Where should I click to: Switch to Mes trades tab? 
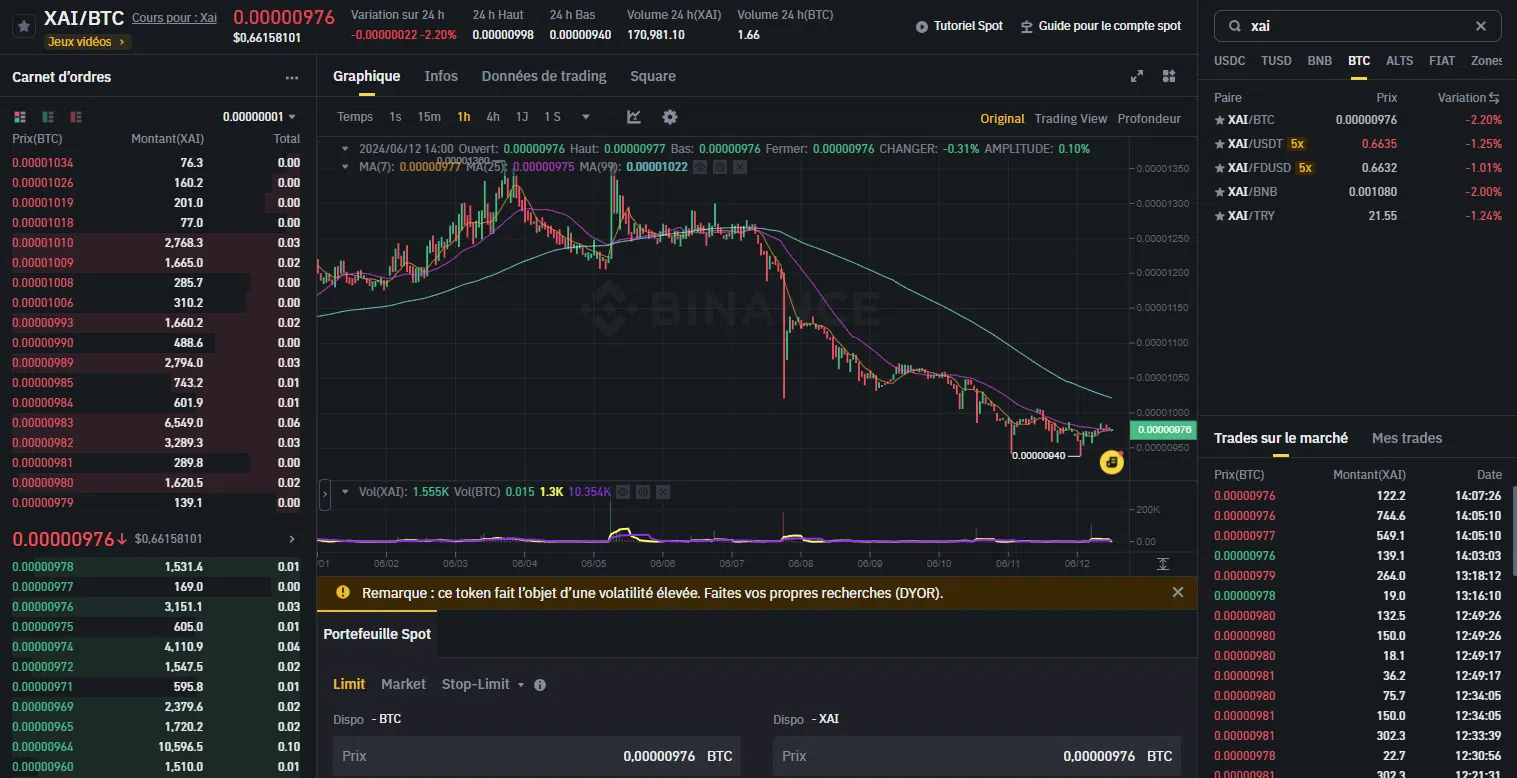tap(1407, 438)
